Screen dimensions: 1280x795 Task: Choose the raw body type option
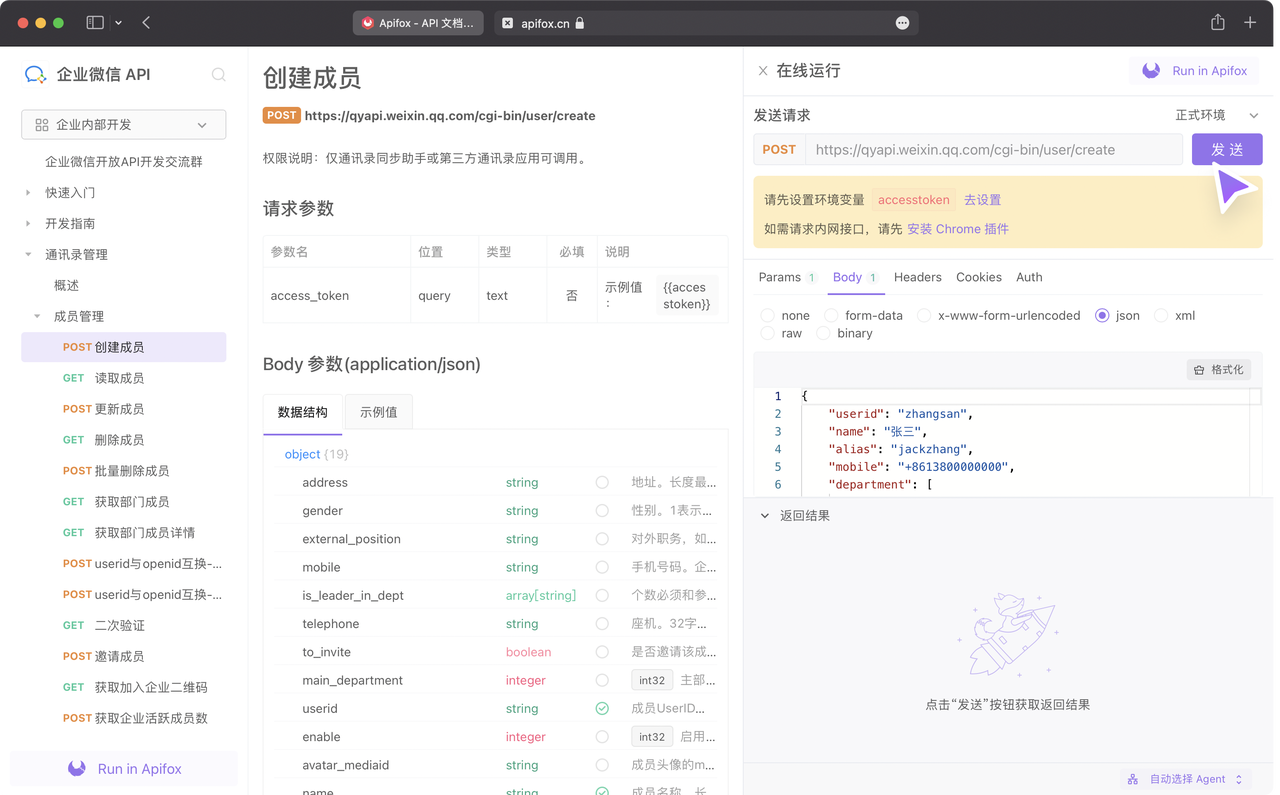[x=768, y=333]
